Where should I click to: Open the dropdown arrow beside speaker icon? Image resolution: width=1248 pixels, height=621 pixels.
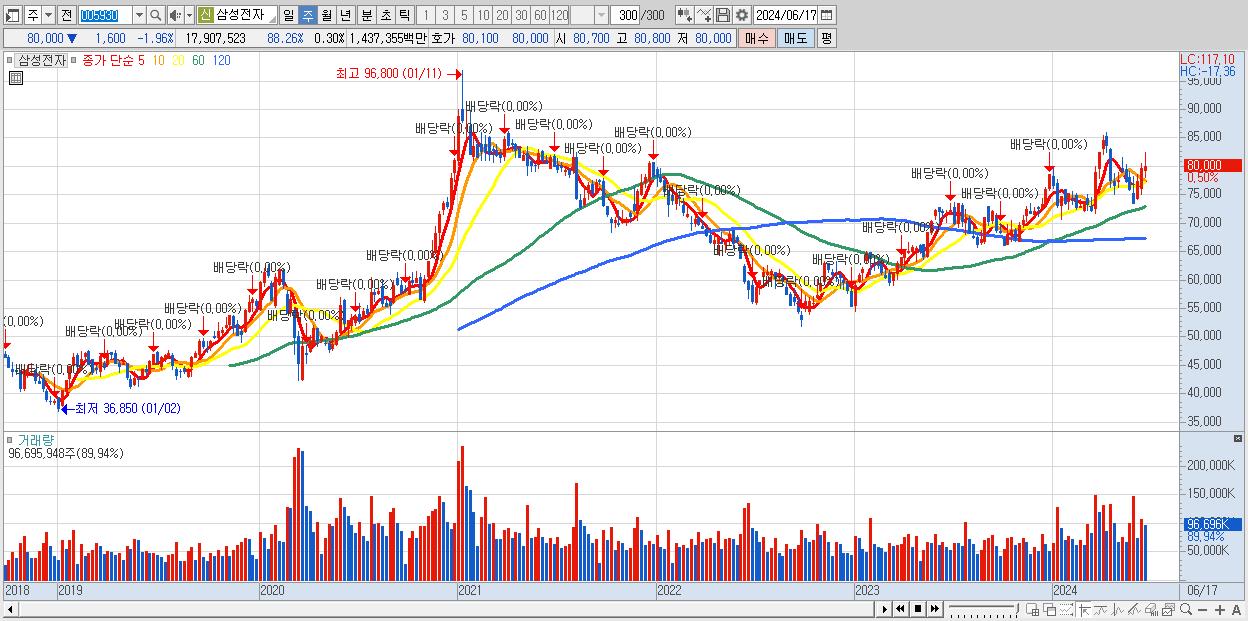click(x=189, y=15)
